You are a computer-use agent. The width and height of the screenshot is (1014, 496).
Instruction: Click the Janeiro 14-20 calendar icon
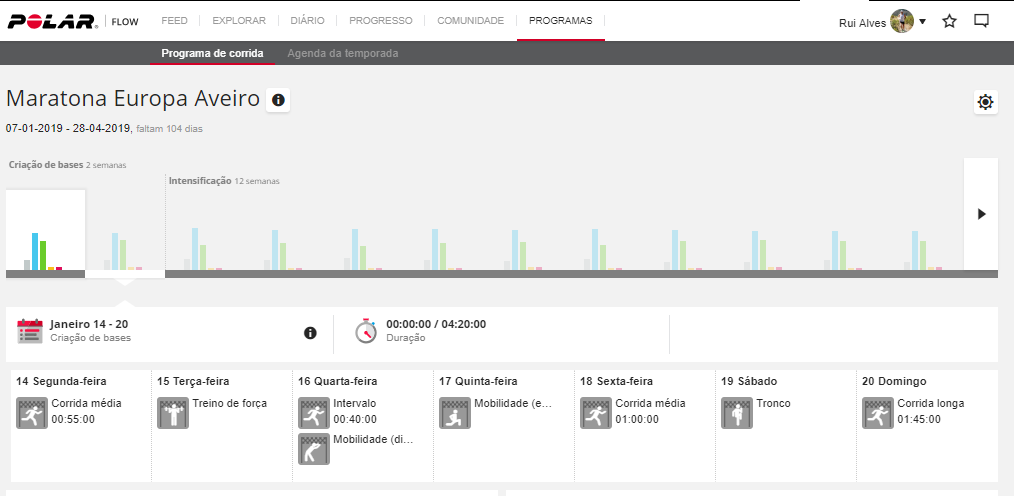tap(31, 331)
